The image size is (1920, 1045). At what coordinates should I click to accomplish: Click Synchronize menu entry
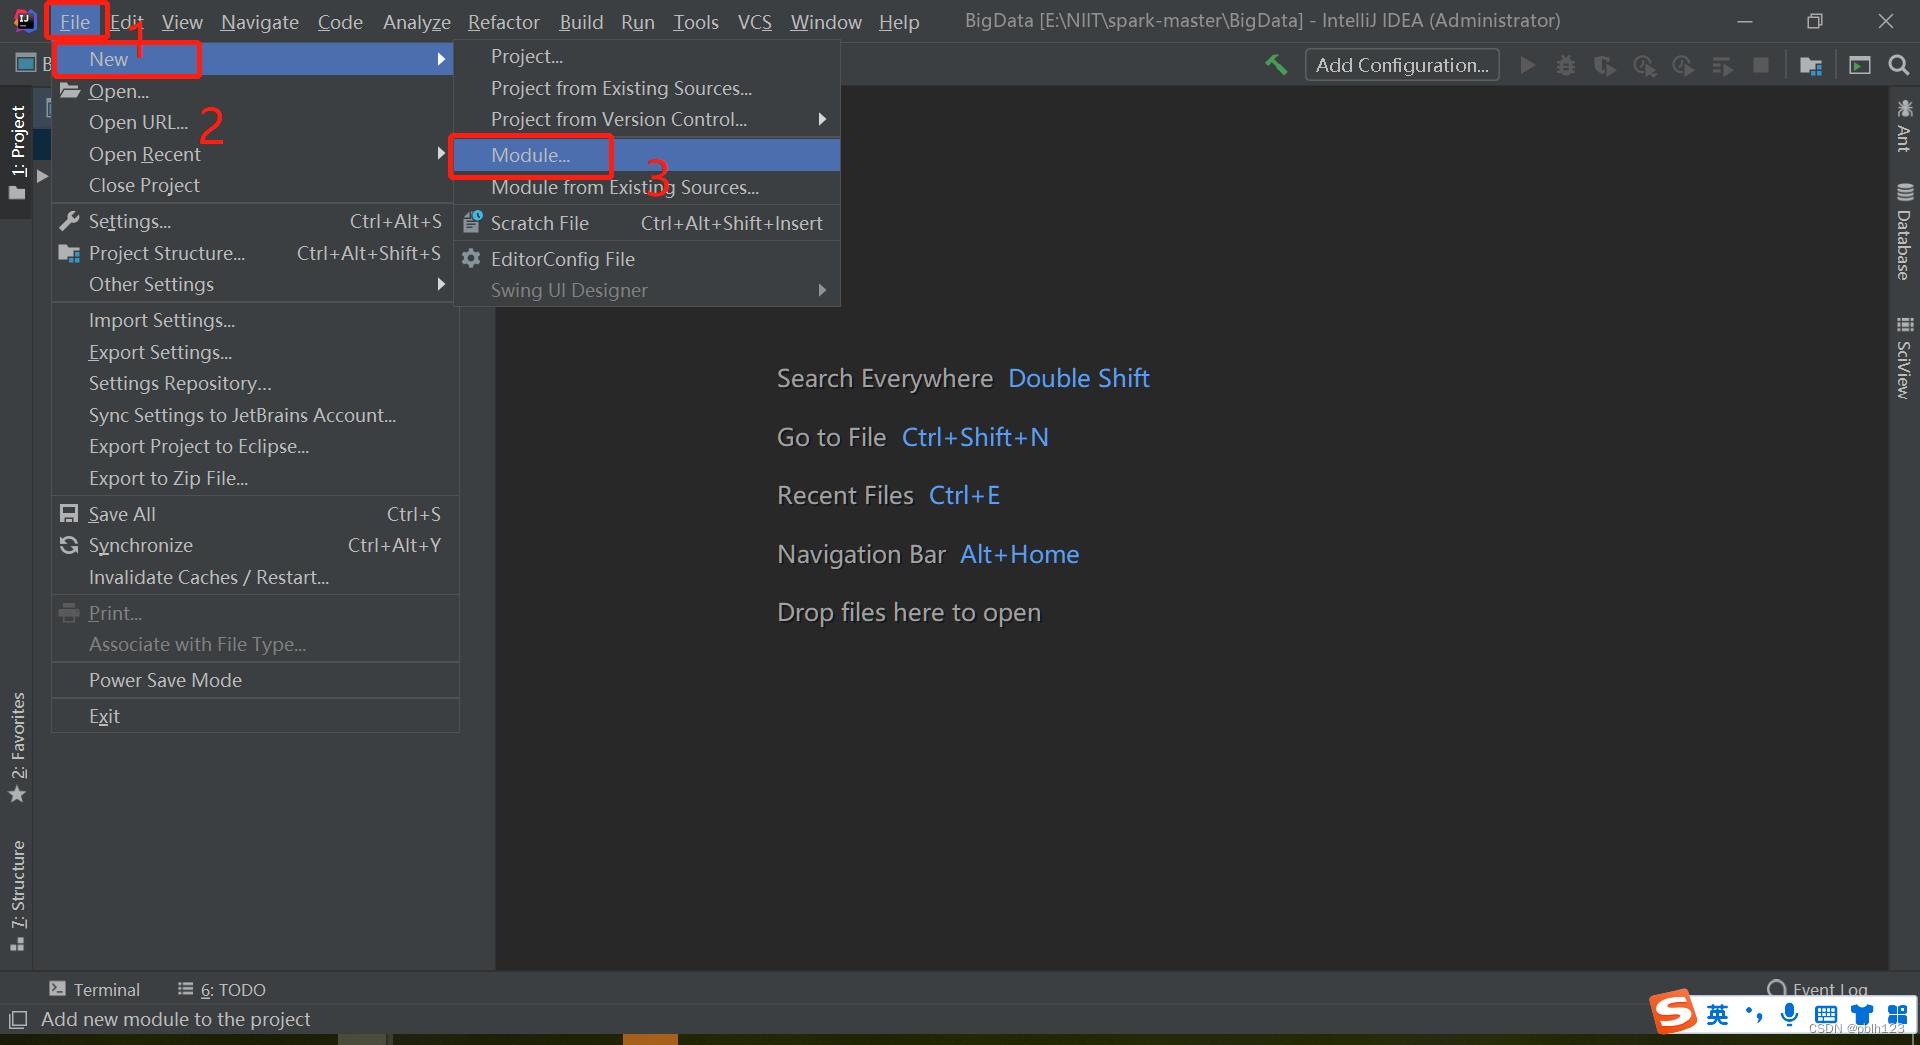click(255, 545)
